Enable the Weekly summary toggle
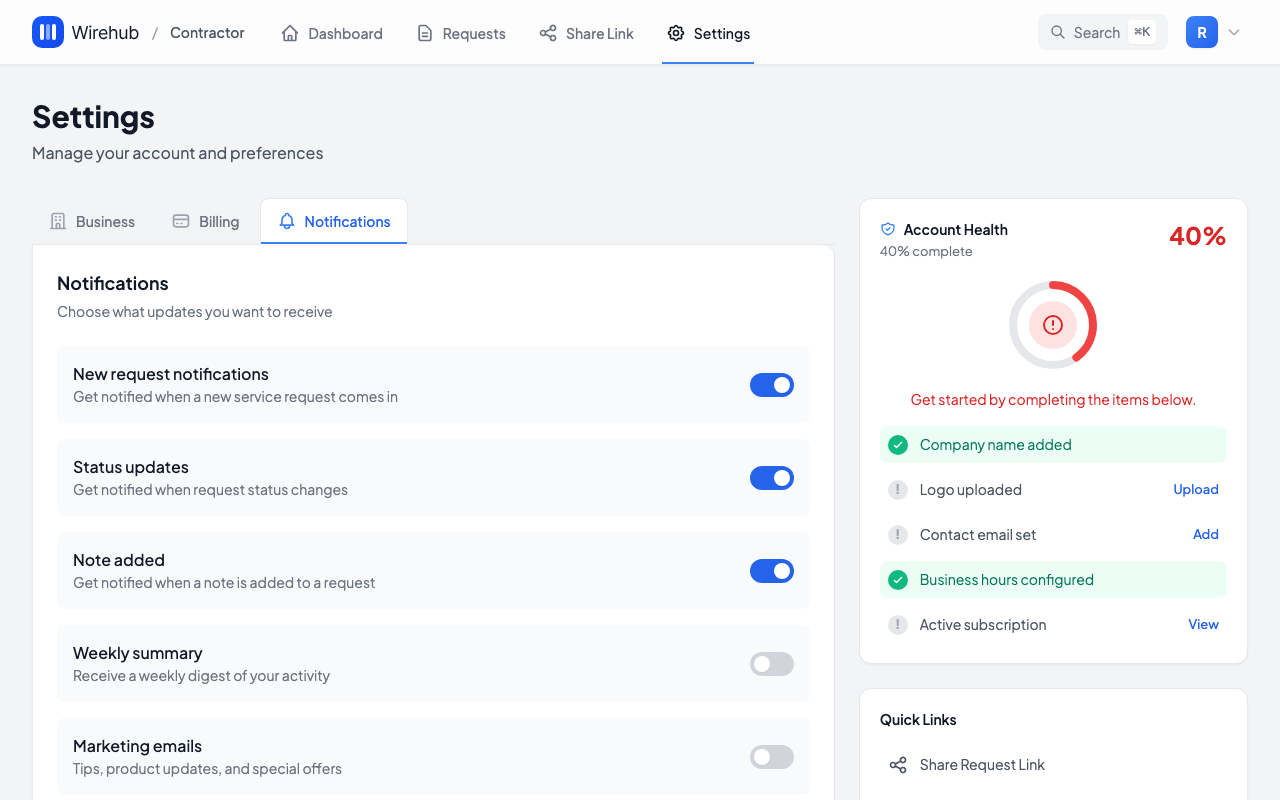 point(771,664)
